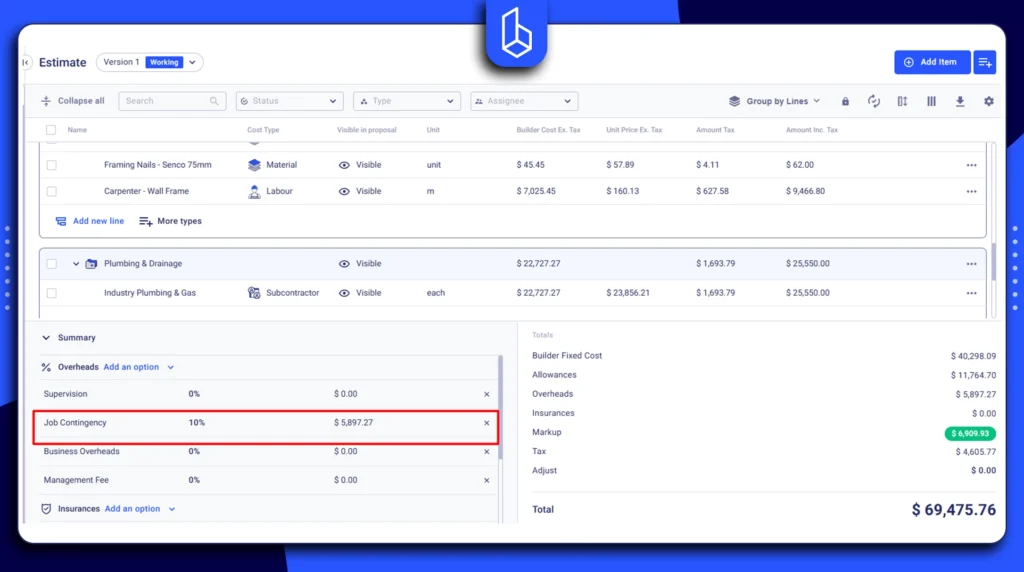The image size is (1024, 572).
Task: Select the Carpenter - Wall Frame checkbox
Action: tap(51, 191)
